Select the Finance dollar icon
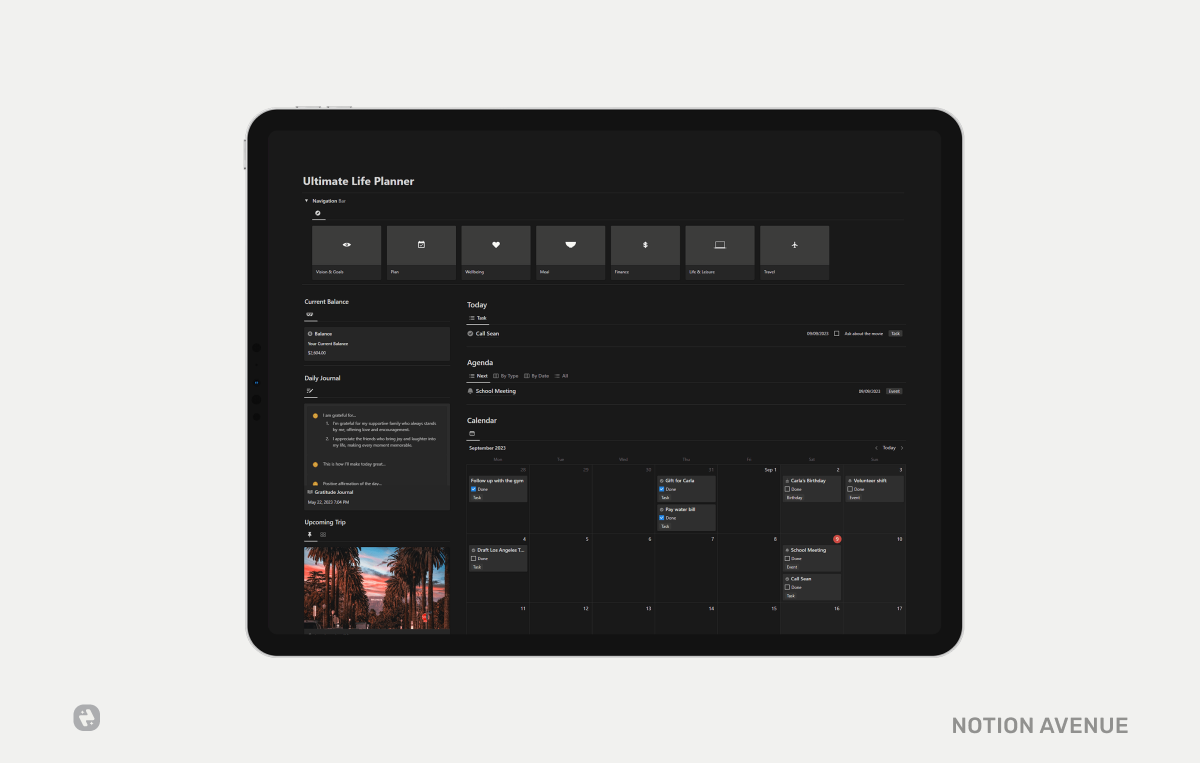The width and height of the screenshot is (1200, 763). [644, 244]
